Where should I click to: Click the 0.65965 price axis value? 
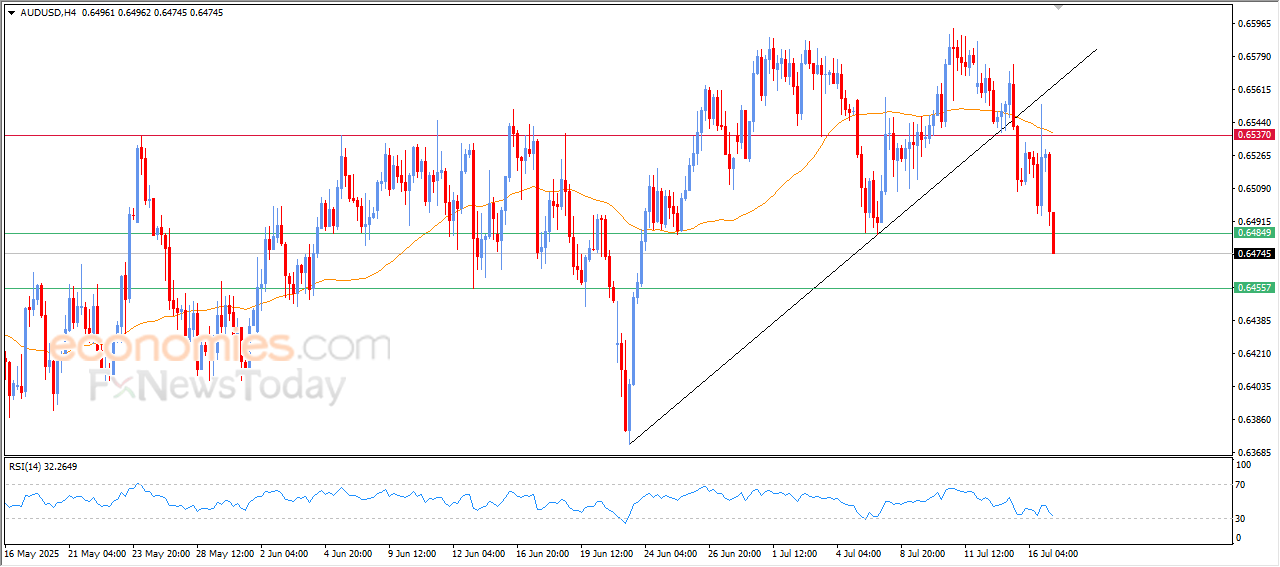1255,23
